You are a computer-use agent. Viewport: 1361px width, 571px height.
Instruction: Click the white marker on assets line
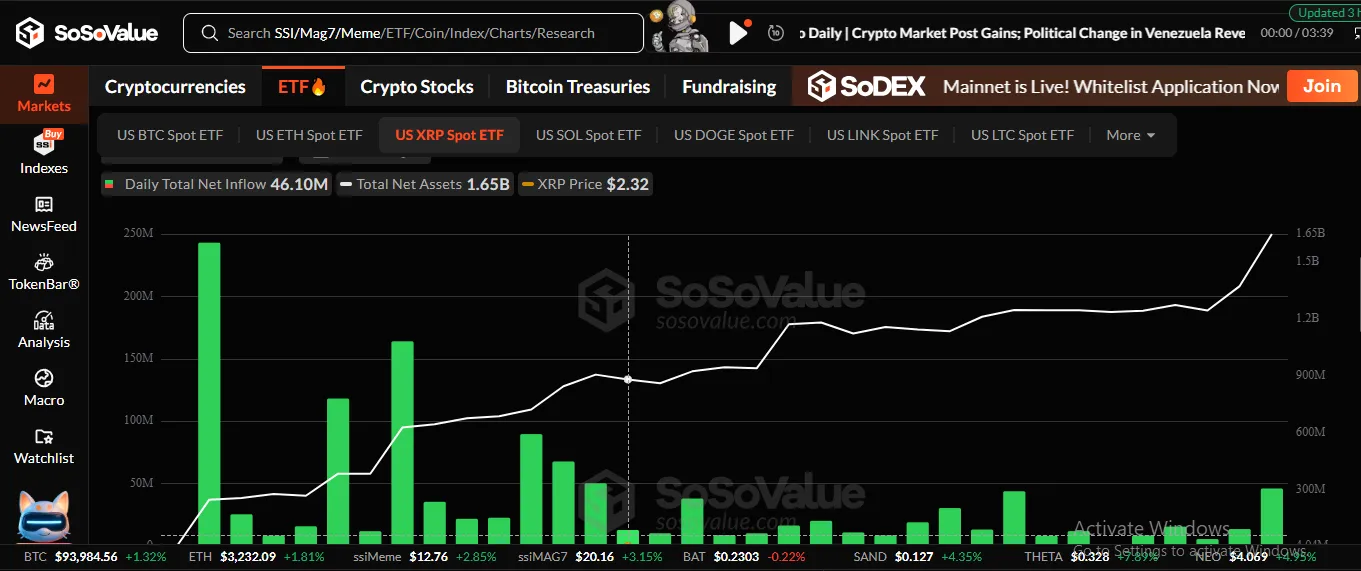coord(628,379)
